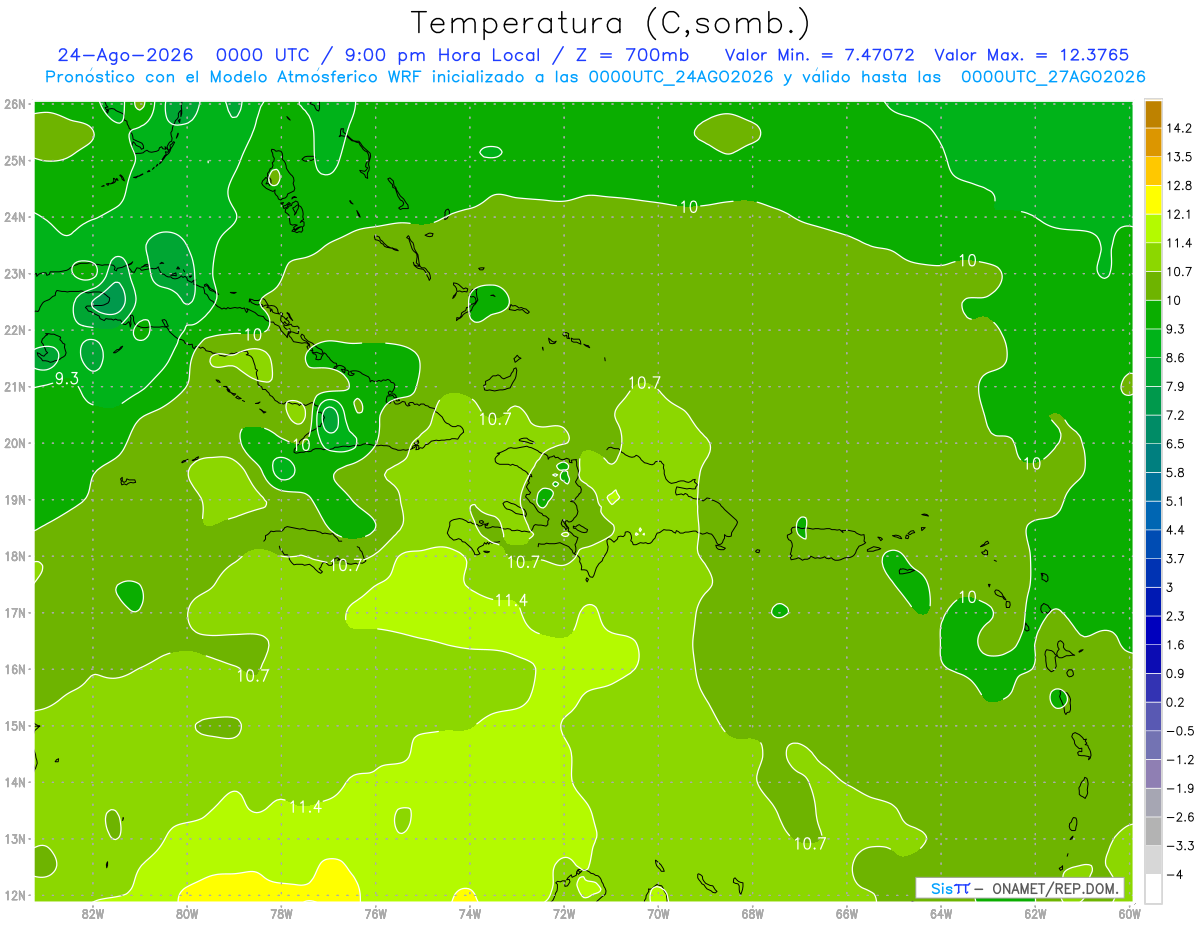This screenshot has width=1200, height=927.
Task: Click the '22N' latitude axis label
Action: coord(15,330)
